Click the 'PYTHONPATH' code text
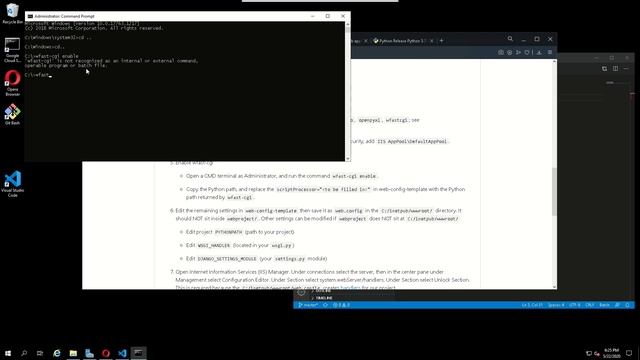The width and height of the screenshot is (640, 360). coord(229,232)
